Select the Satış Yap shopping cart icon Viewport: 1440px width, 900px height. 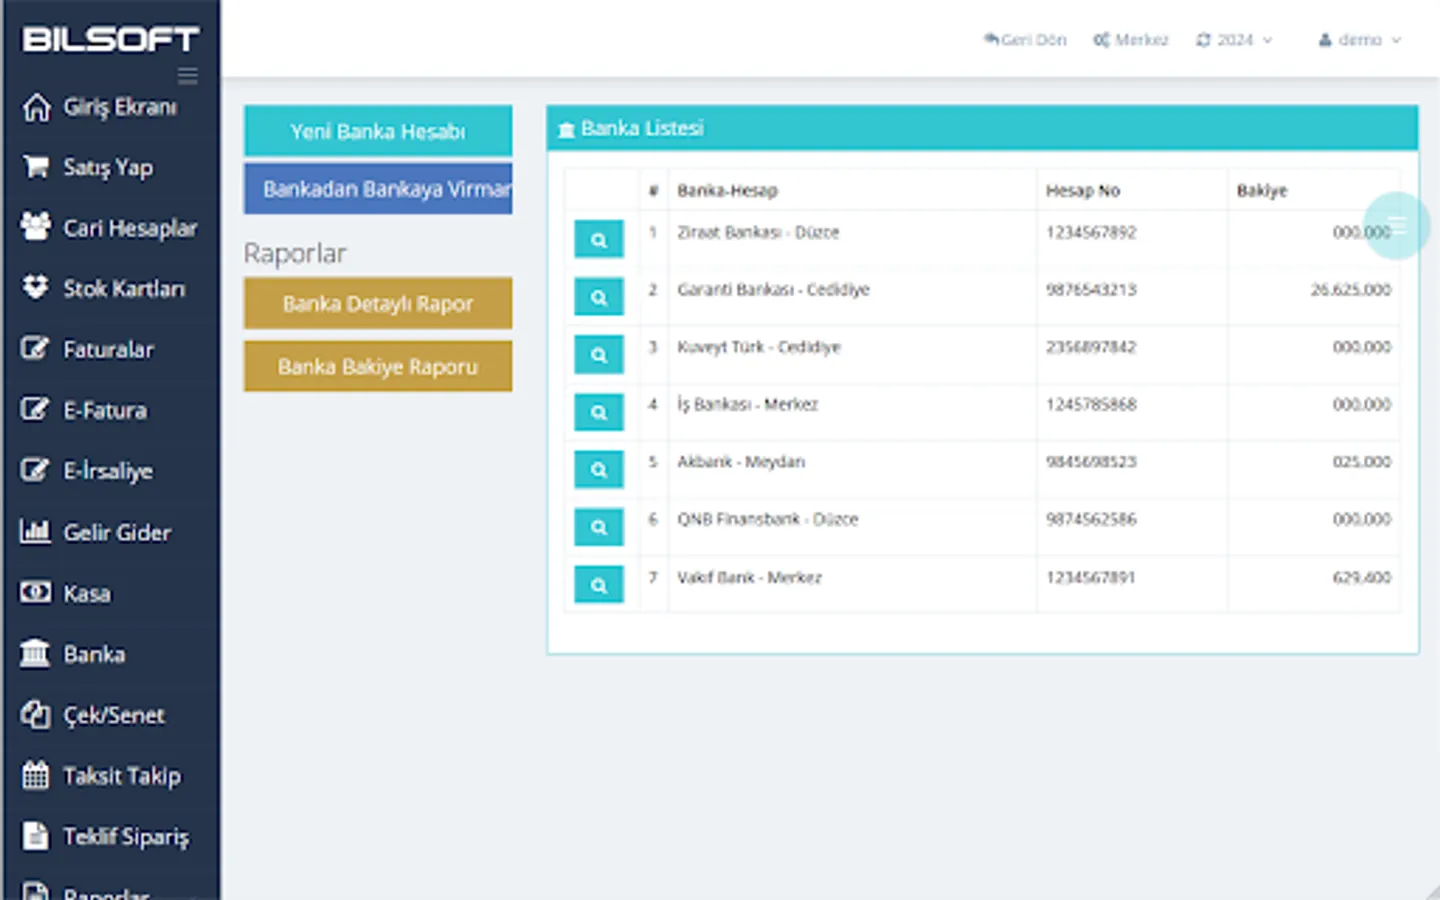click(36, 167)
